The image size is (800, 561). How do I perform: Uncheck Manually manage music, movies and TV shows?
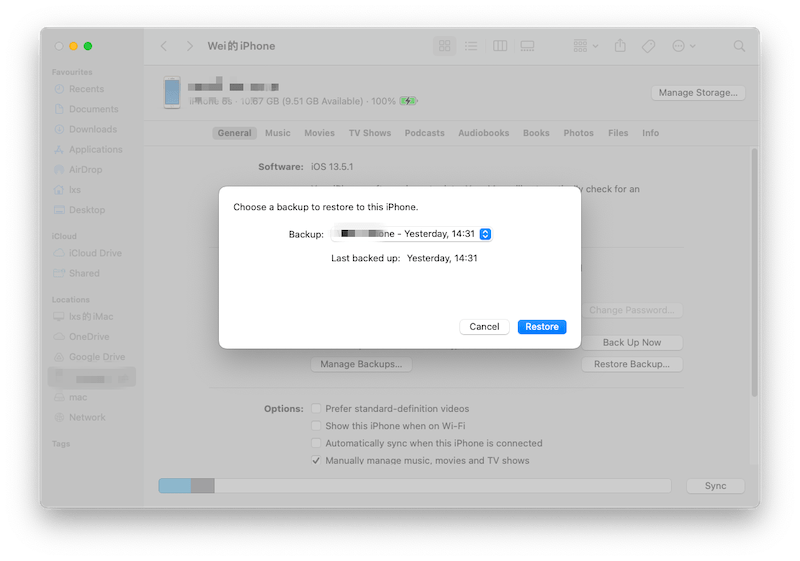[x=316, y=461]
